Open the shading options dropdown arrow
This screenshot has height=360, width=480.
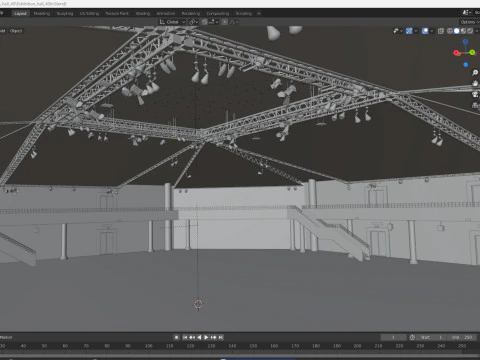477,31
